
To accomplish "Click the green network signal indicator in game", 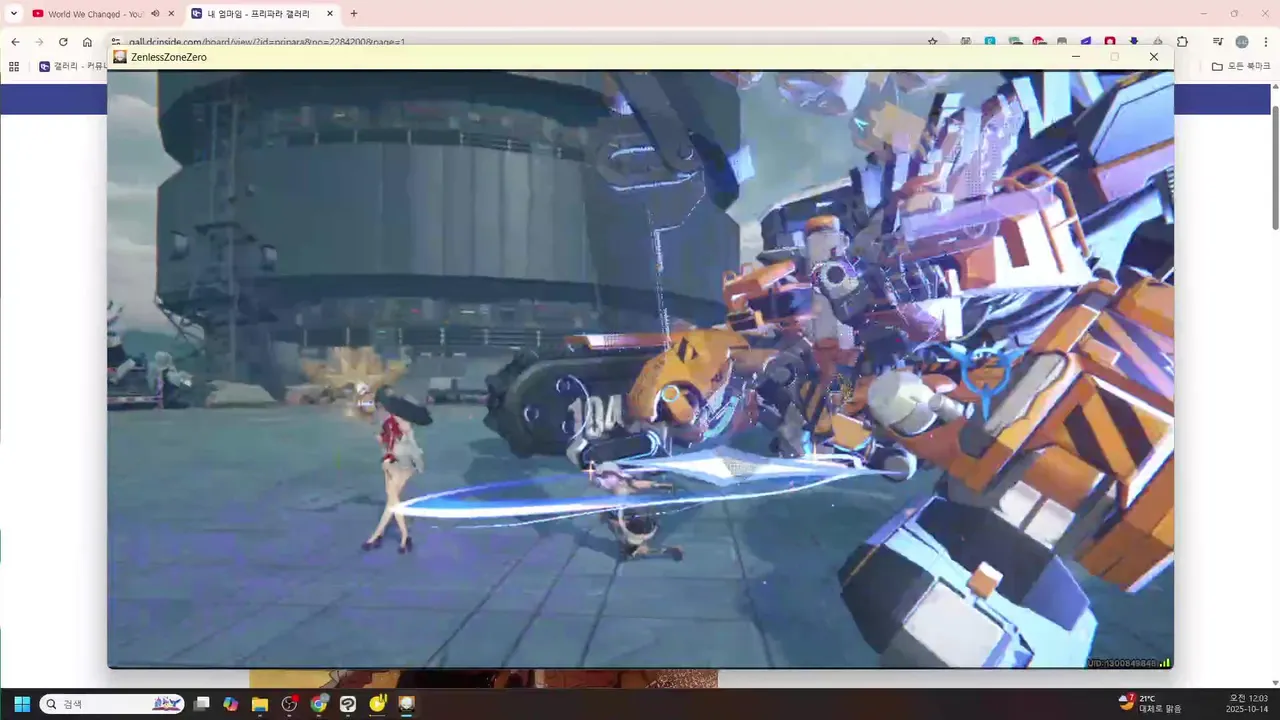I will click(1165, 663).
